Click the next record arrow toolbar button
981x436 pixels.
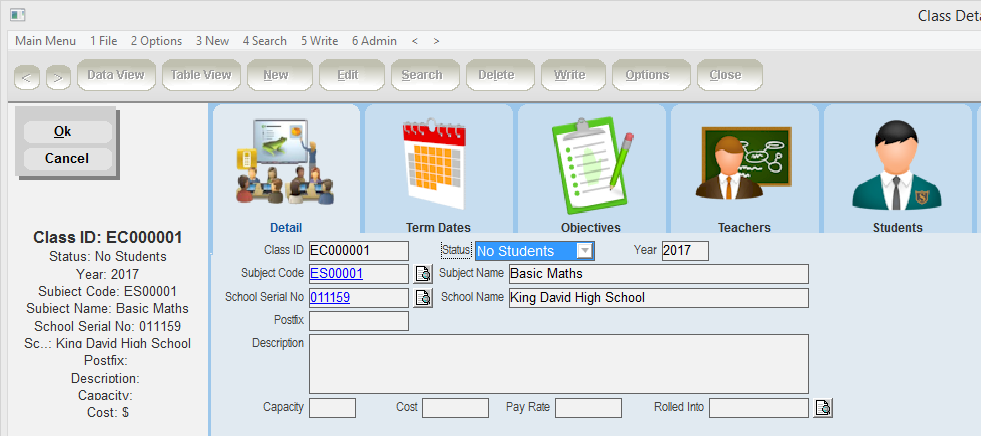click(x=58, y=78)
